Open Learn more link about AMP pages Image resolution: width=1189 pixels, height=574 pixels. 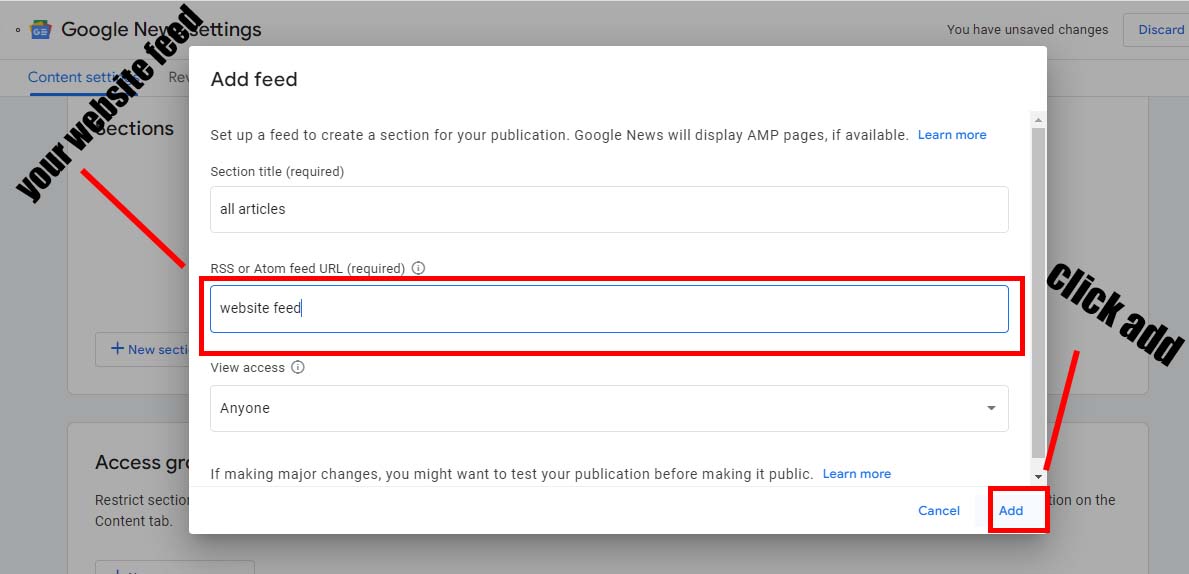[952, 135]
